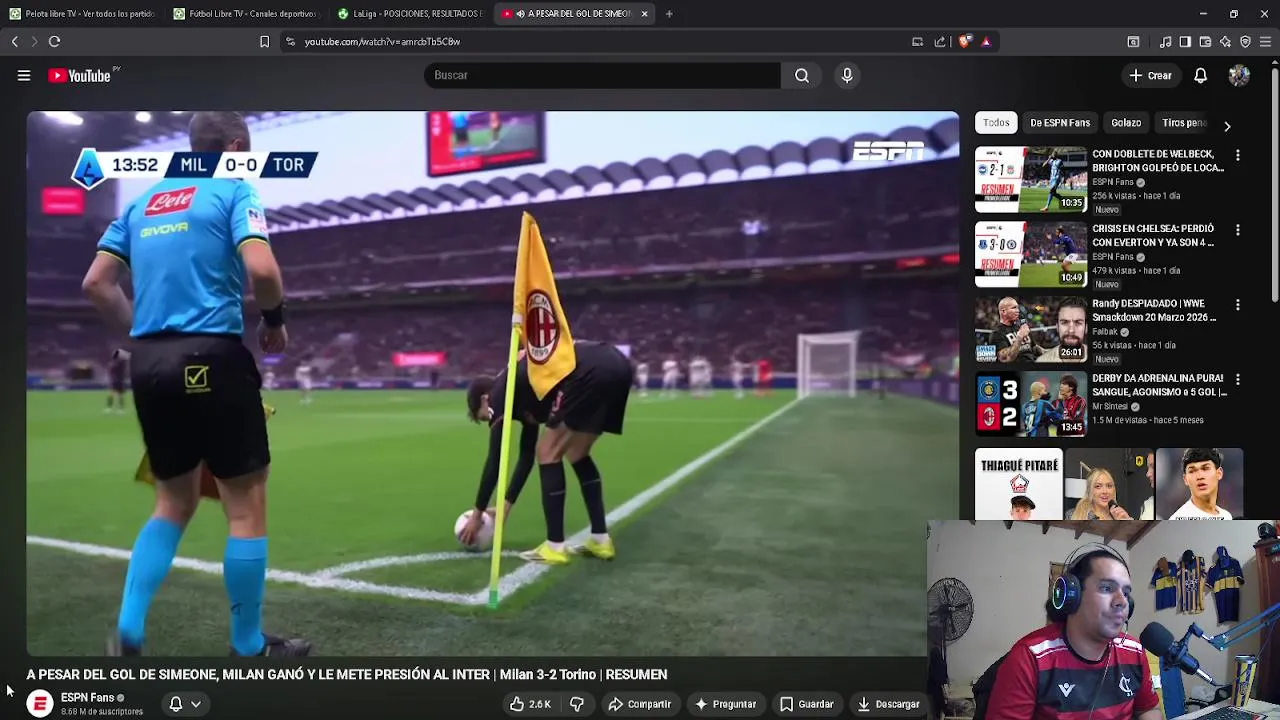
Task: Open Brighton Welbeck video thumbnail
Action: (1031, 180)
